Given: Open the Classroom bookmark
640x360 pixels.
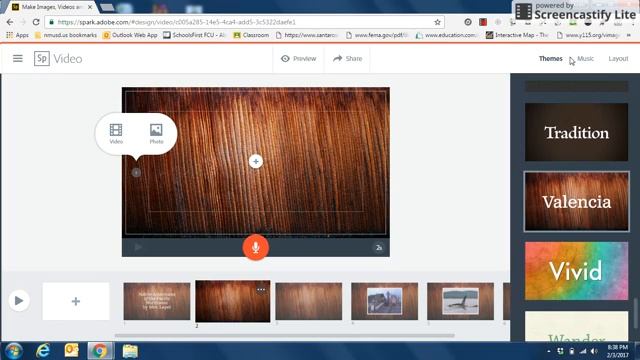Looking at the screenshot, I should pos(251,35).
